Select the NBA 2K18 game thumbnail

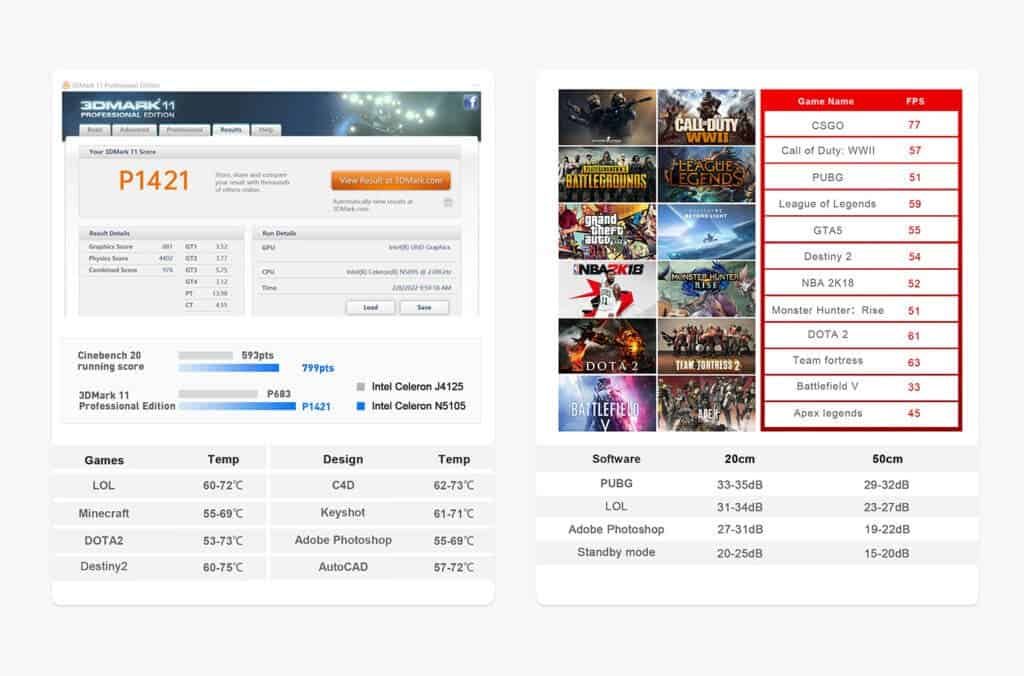(607, 289)
